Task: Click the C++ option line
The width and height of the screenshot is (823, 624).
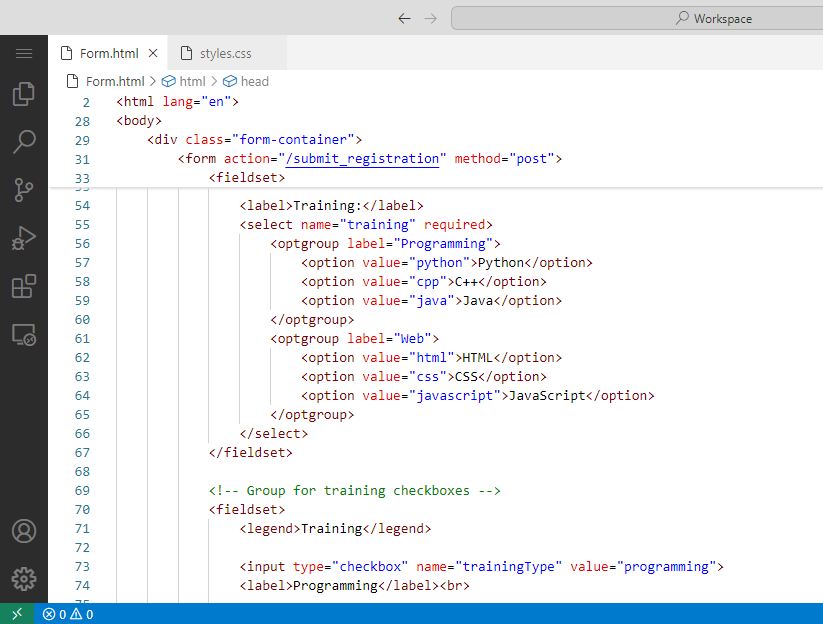Action: (424, 282)
